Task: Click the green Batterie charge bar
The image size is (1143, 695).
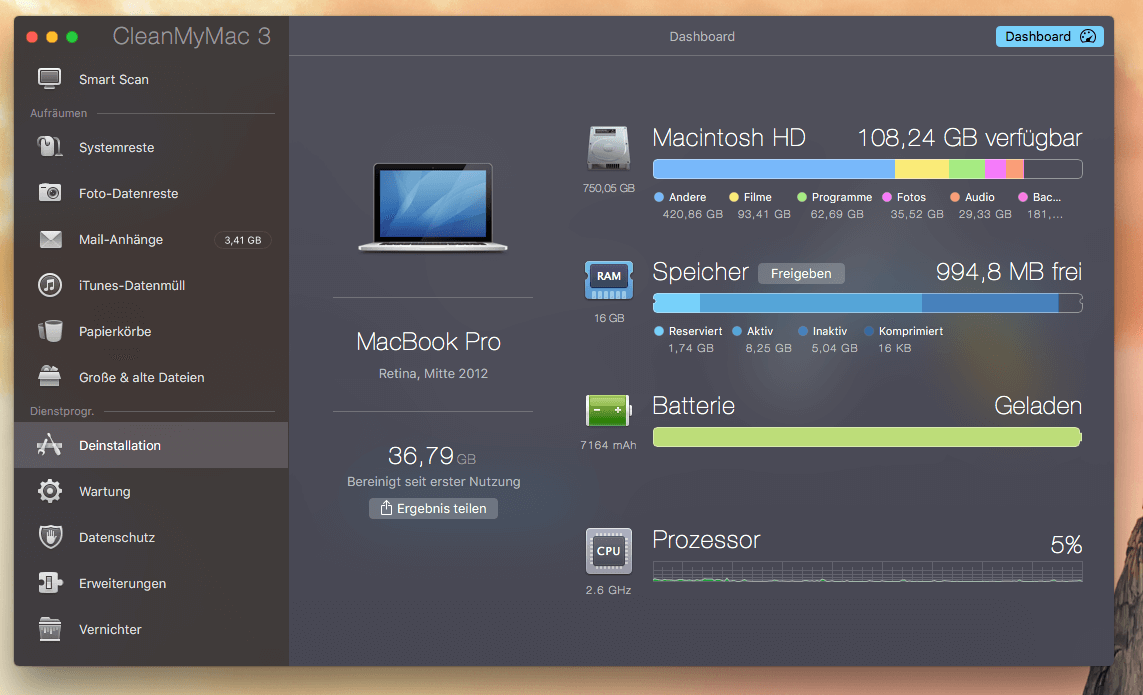Action: pos(867,437)
